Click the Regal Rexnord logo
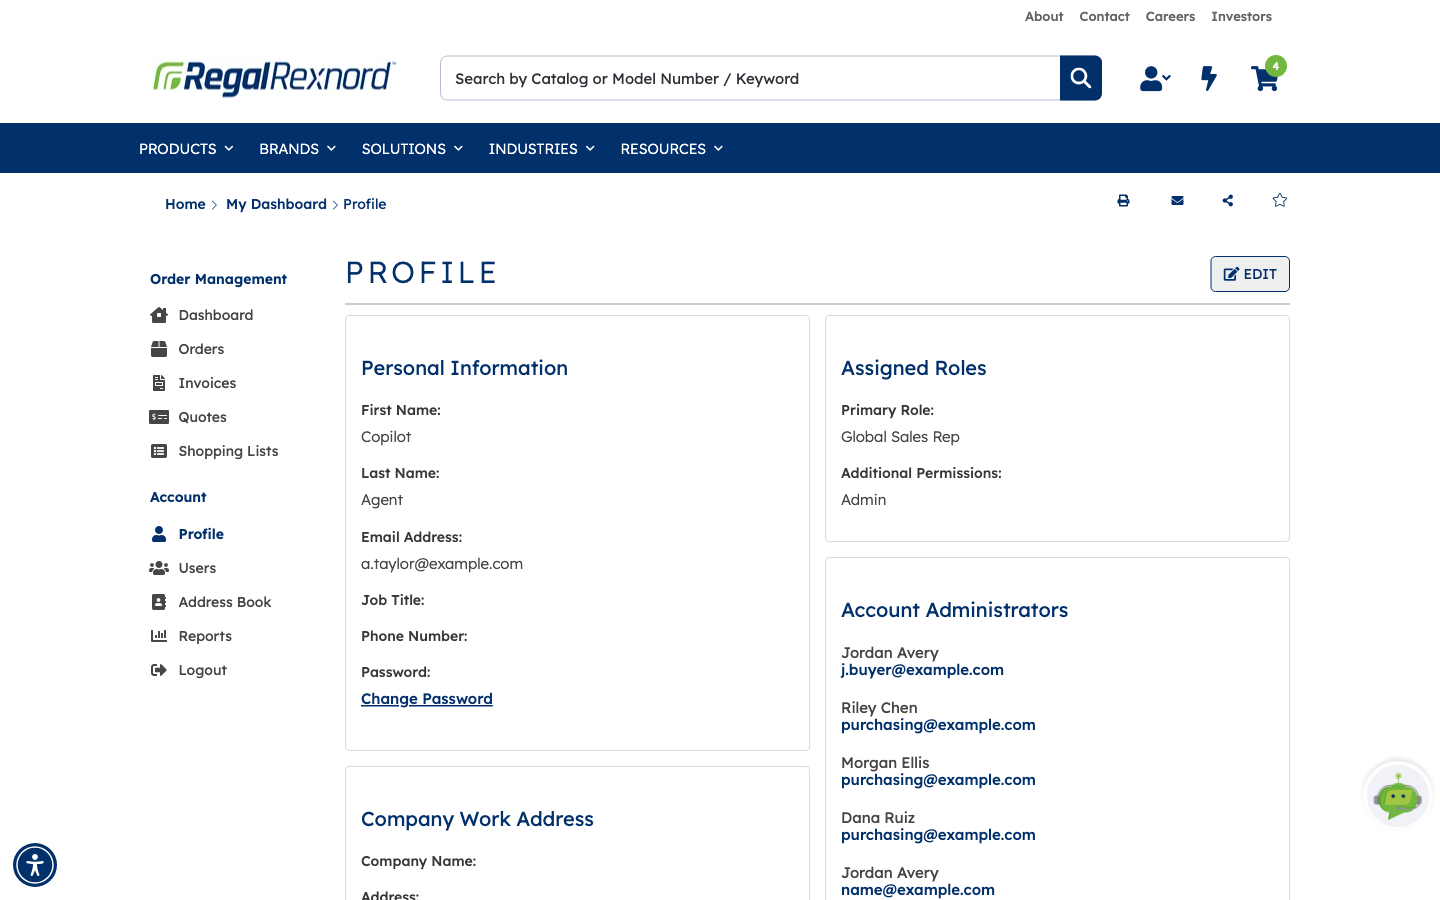 274,77
